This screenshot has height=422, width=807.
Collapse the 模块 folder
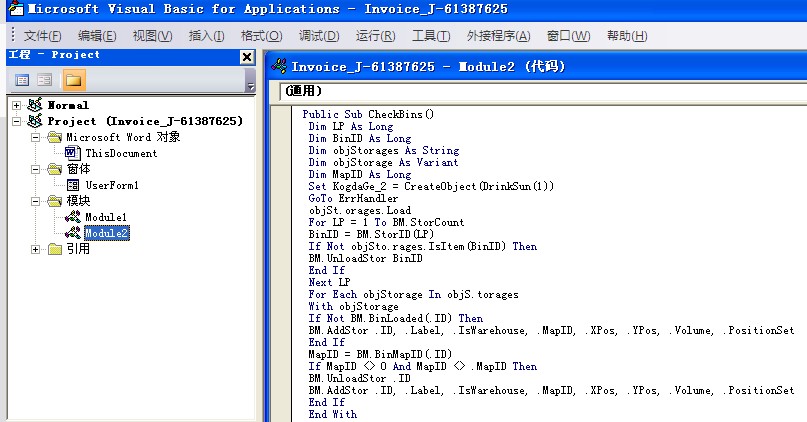35,201
